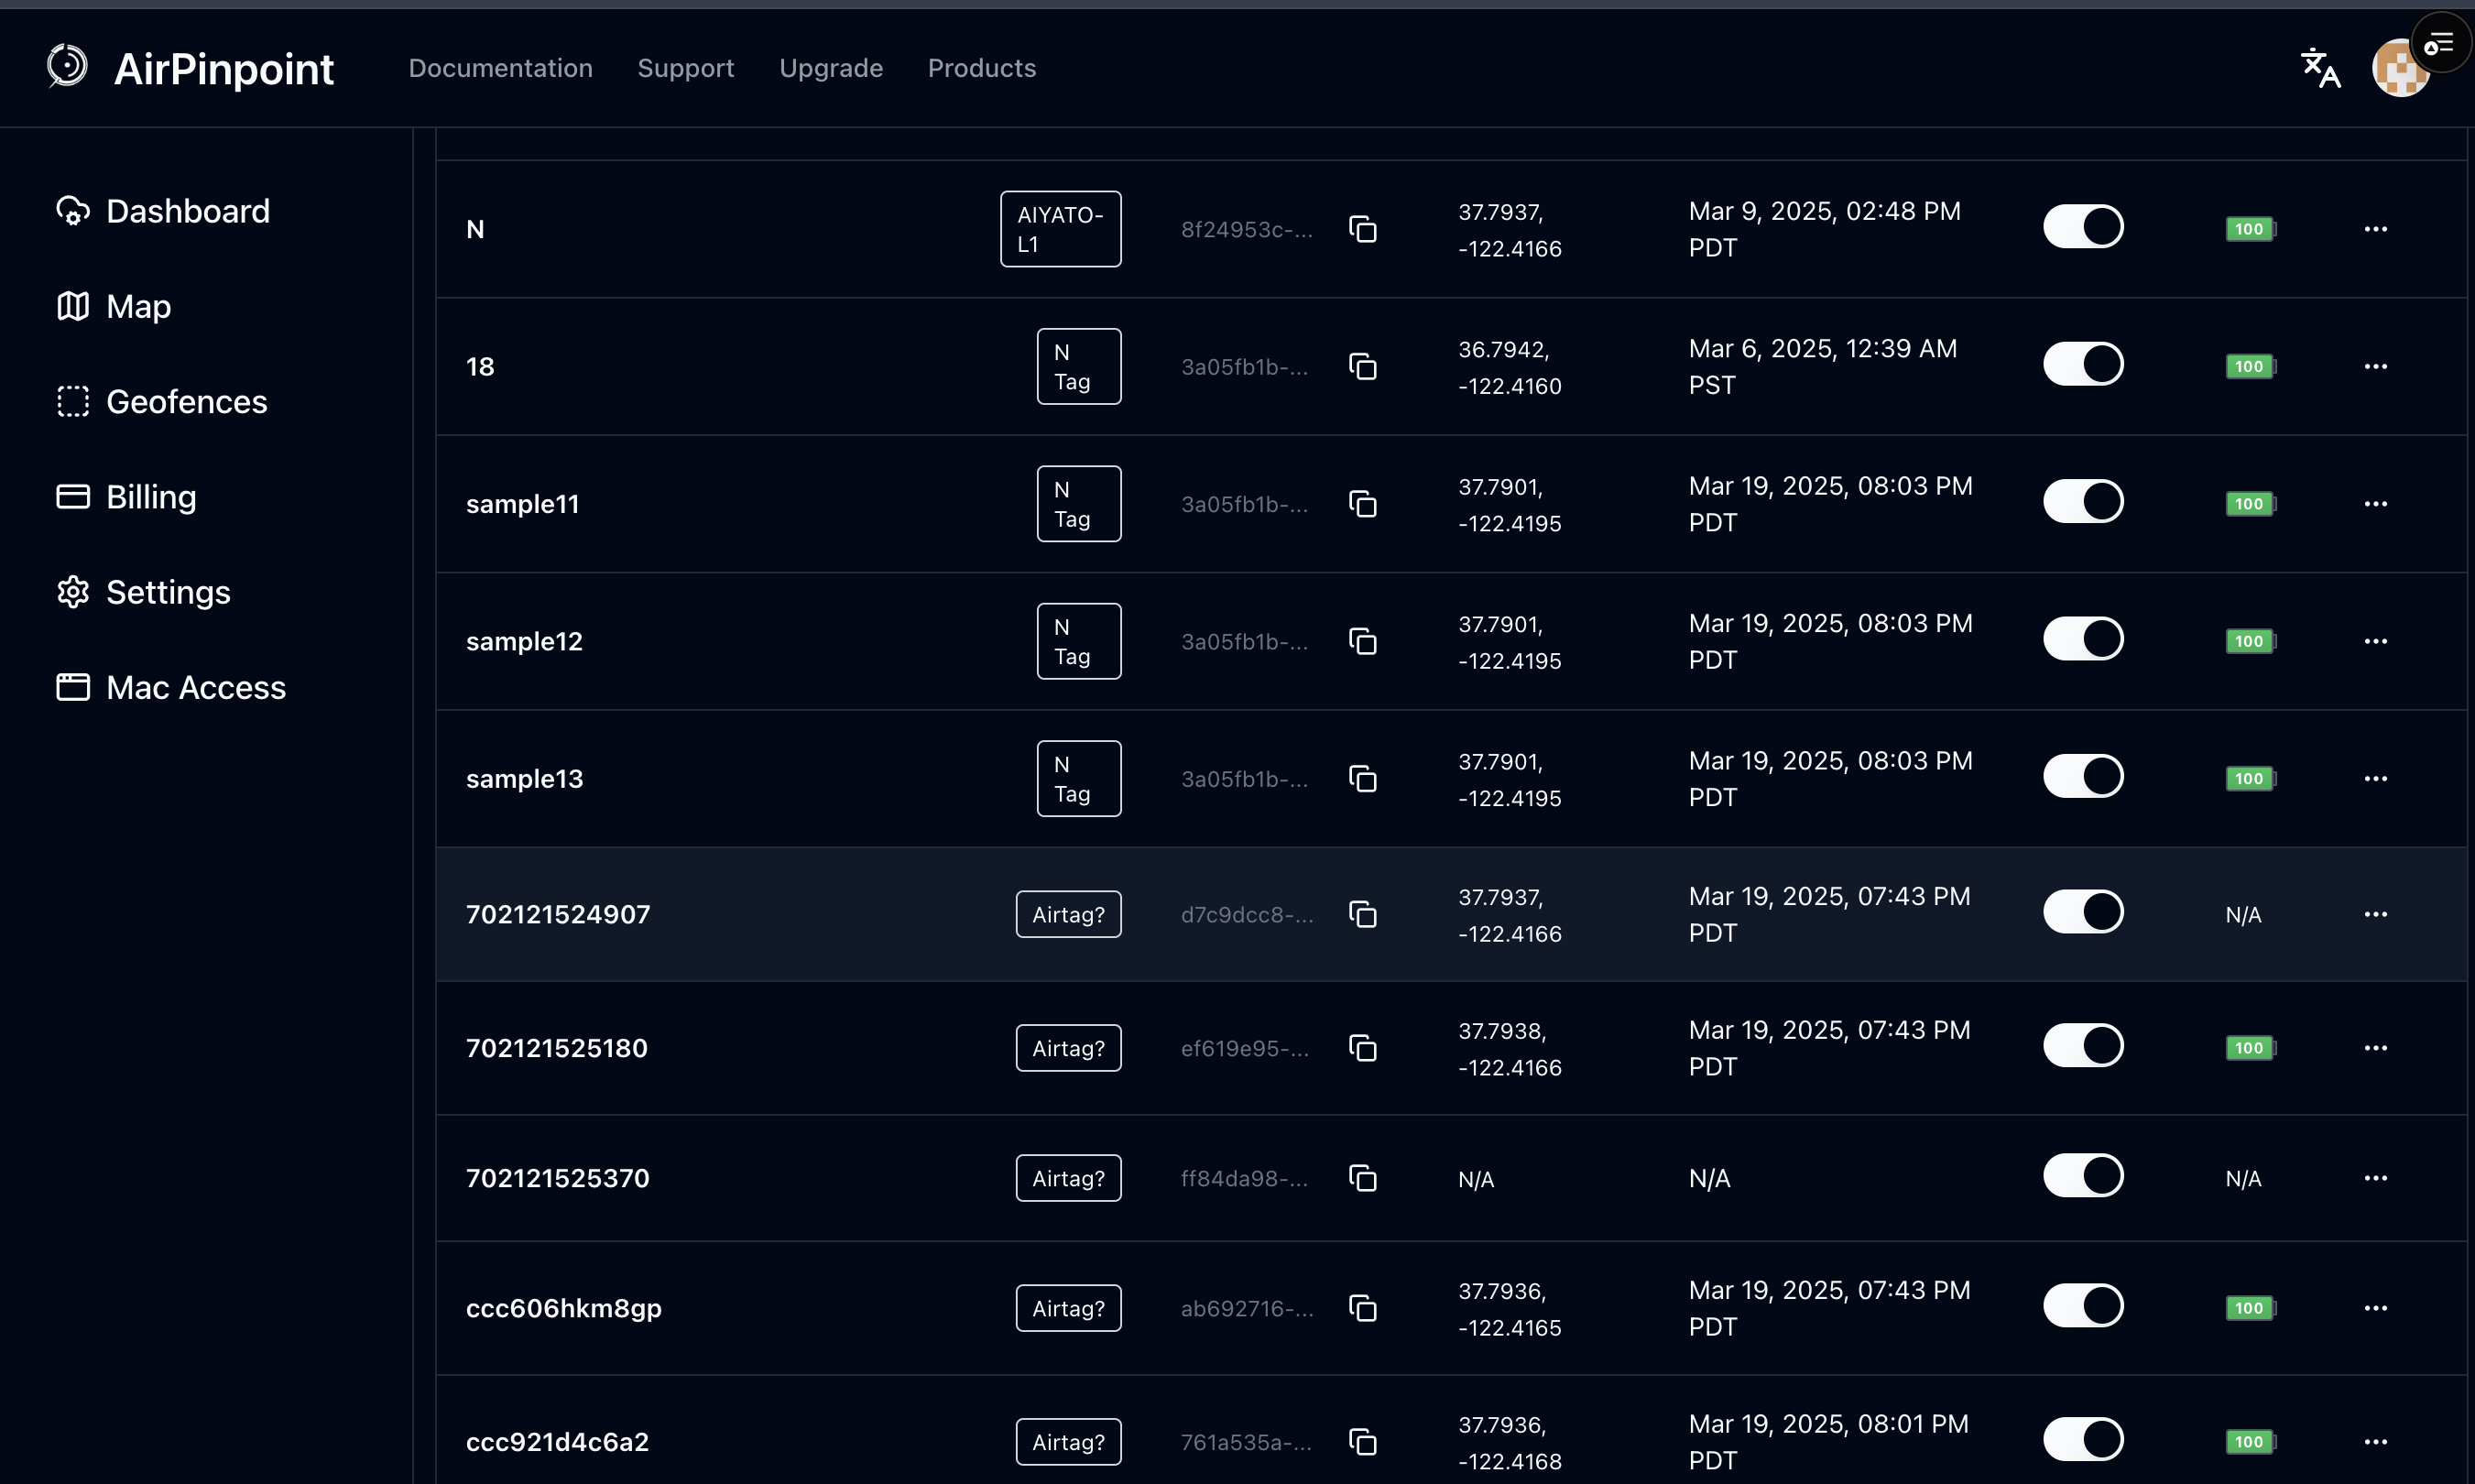Disable tracking toggle for device N
The height and width of the screenshot is (1484, 2475).
point(2084,225)
